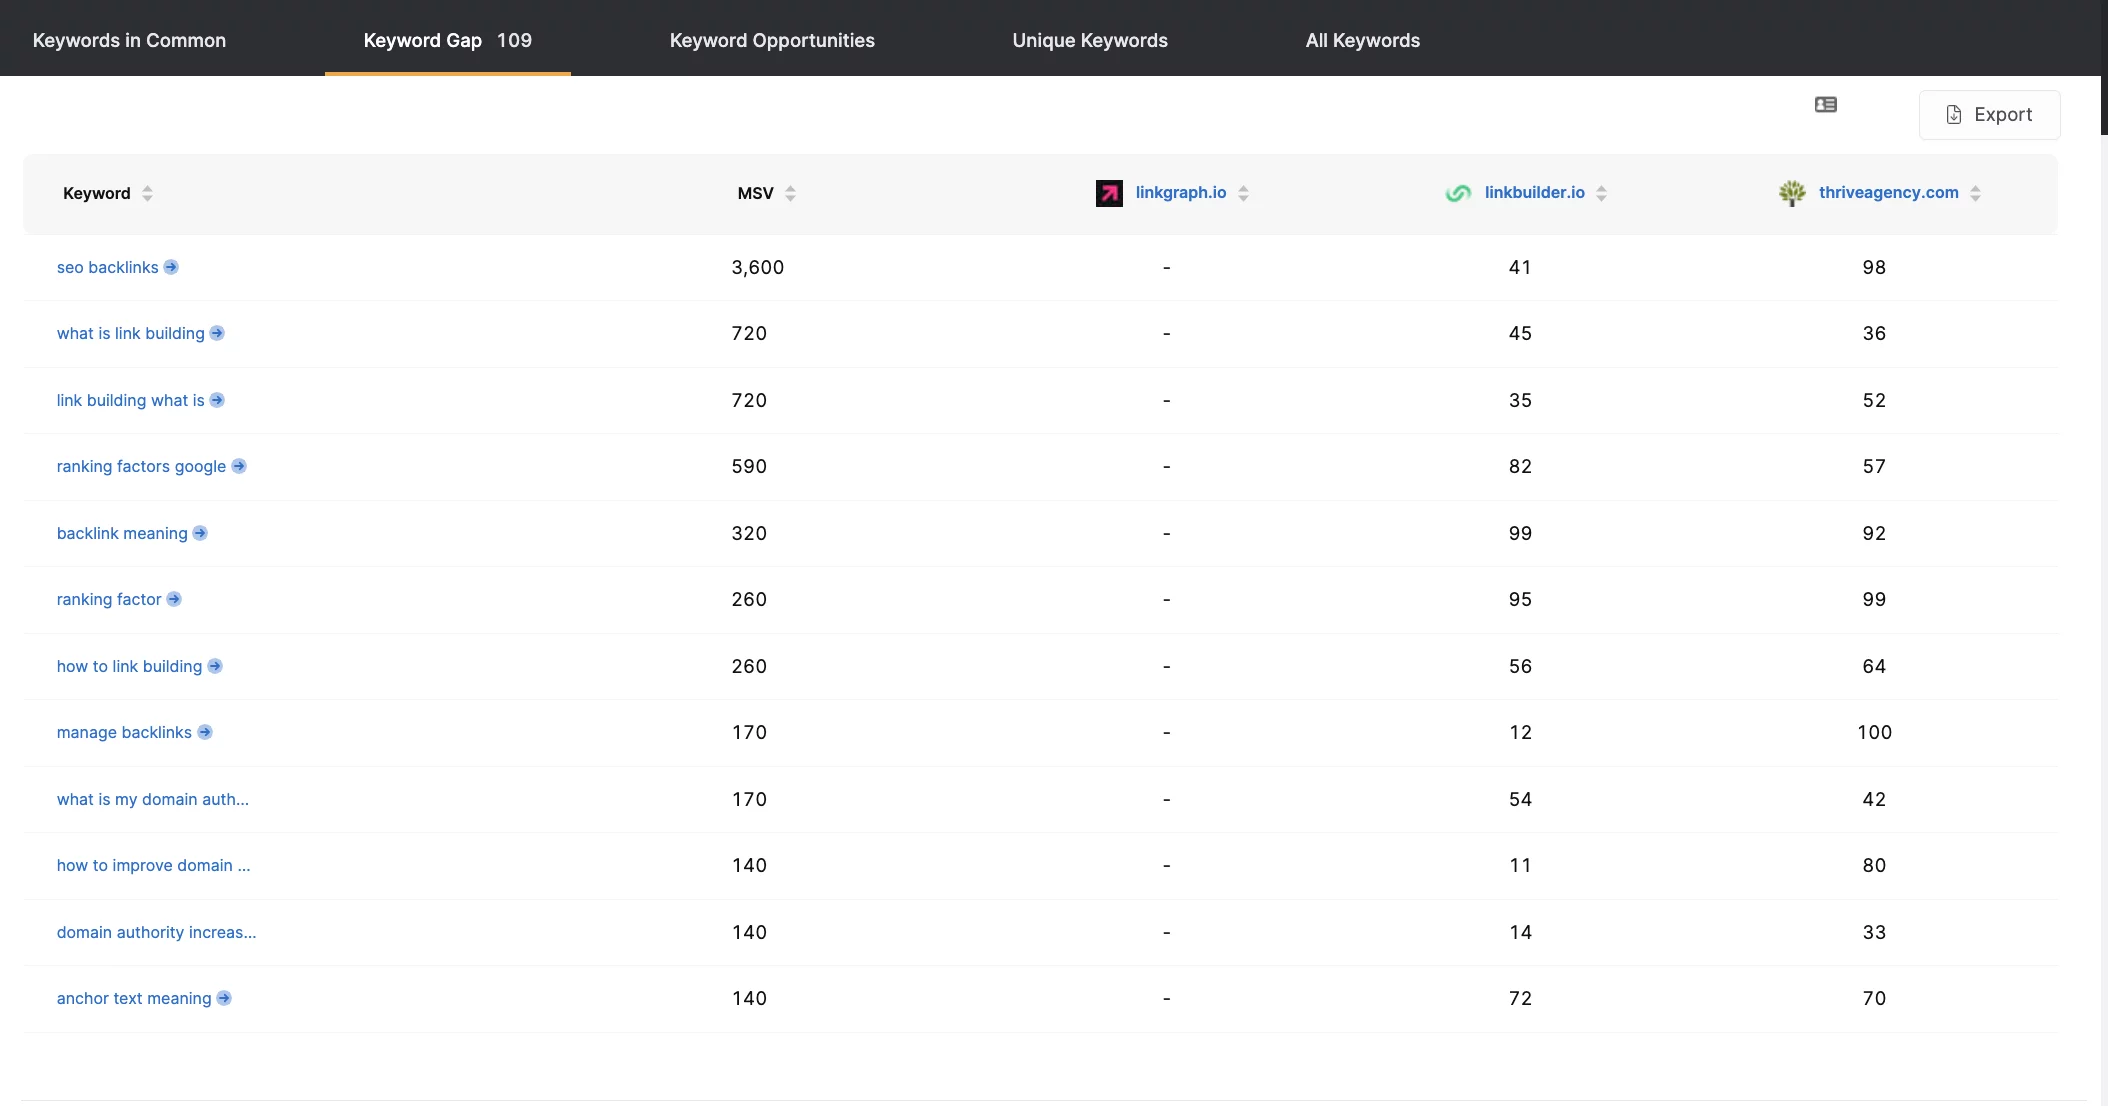Open the All Keywords tab
2108x1106 pixels.
1362,39
